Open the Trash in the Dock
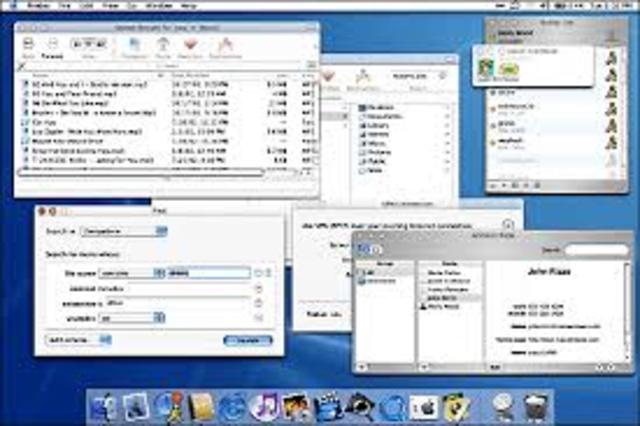Screen dimensions: 640x426 pyautogui.click(x=536, y=407)
